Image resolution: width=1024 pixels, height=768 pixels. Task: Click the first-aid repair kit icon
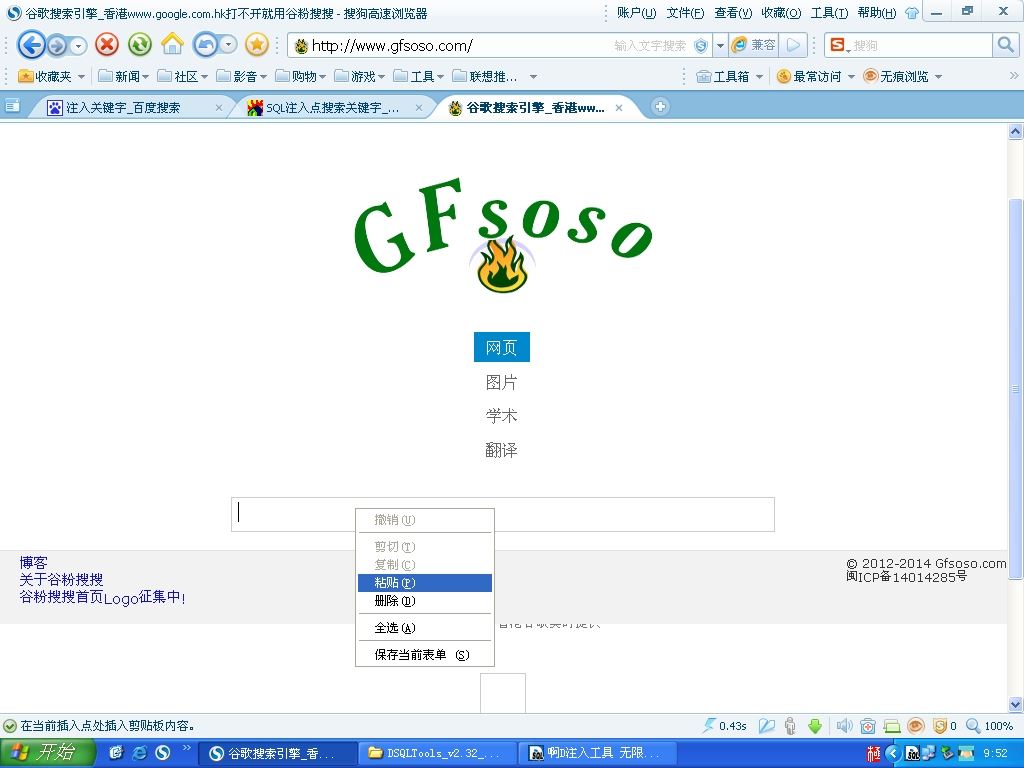click(x=867, y=726)
